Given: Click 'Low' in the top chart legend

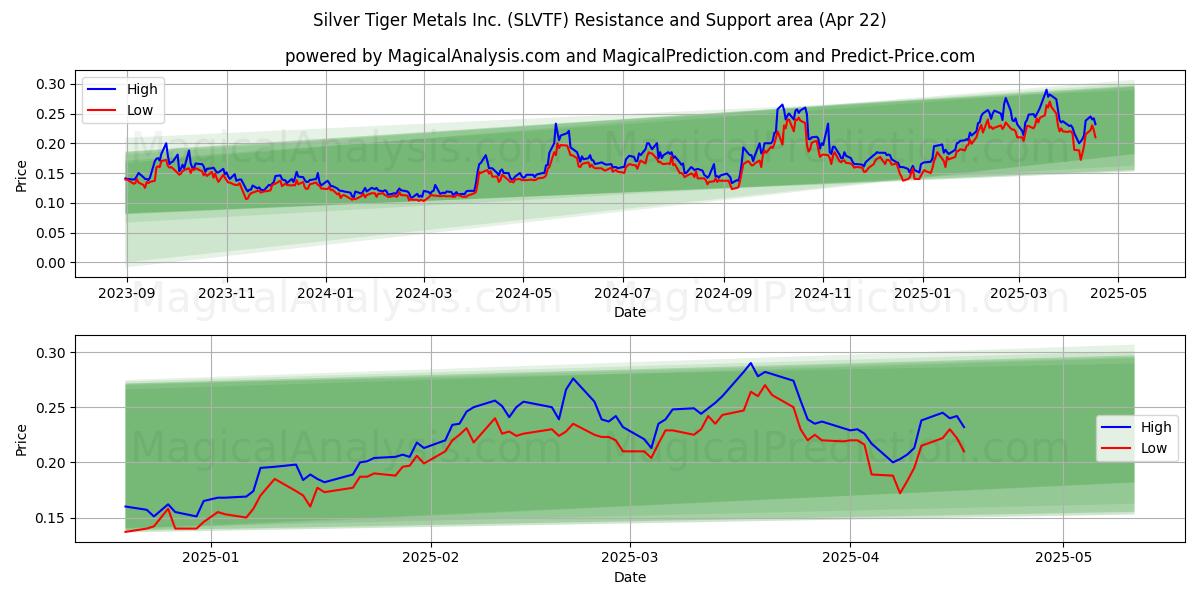Looking at the screenshot, I should pos(140,110).
